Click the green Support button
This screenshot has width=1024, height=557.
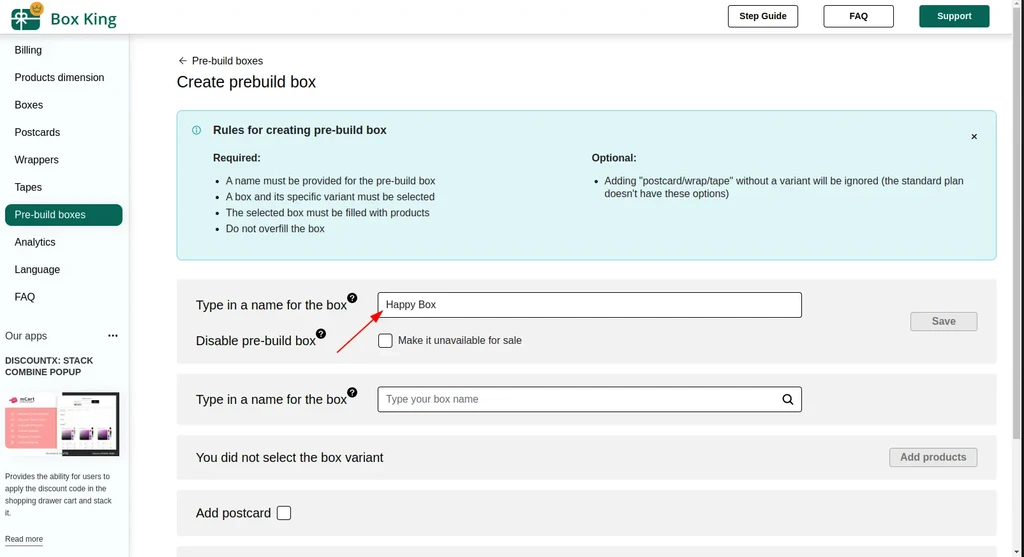point(954,16)
